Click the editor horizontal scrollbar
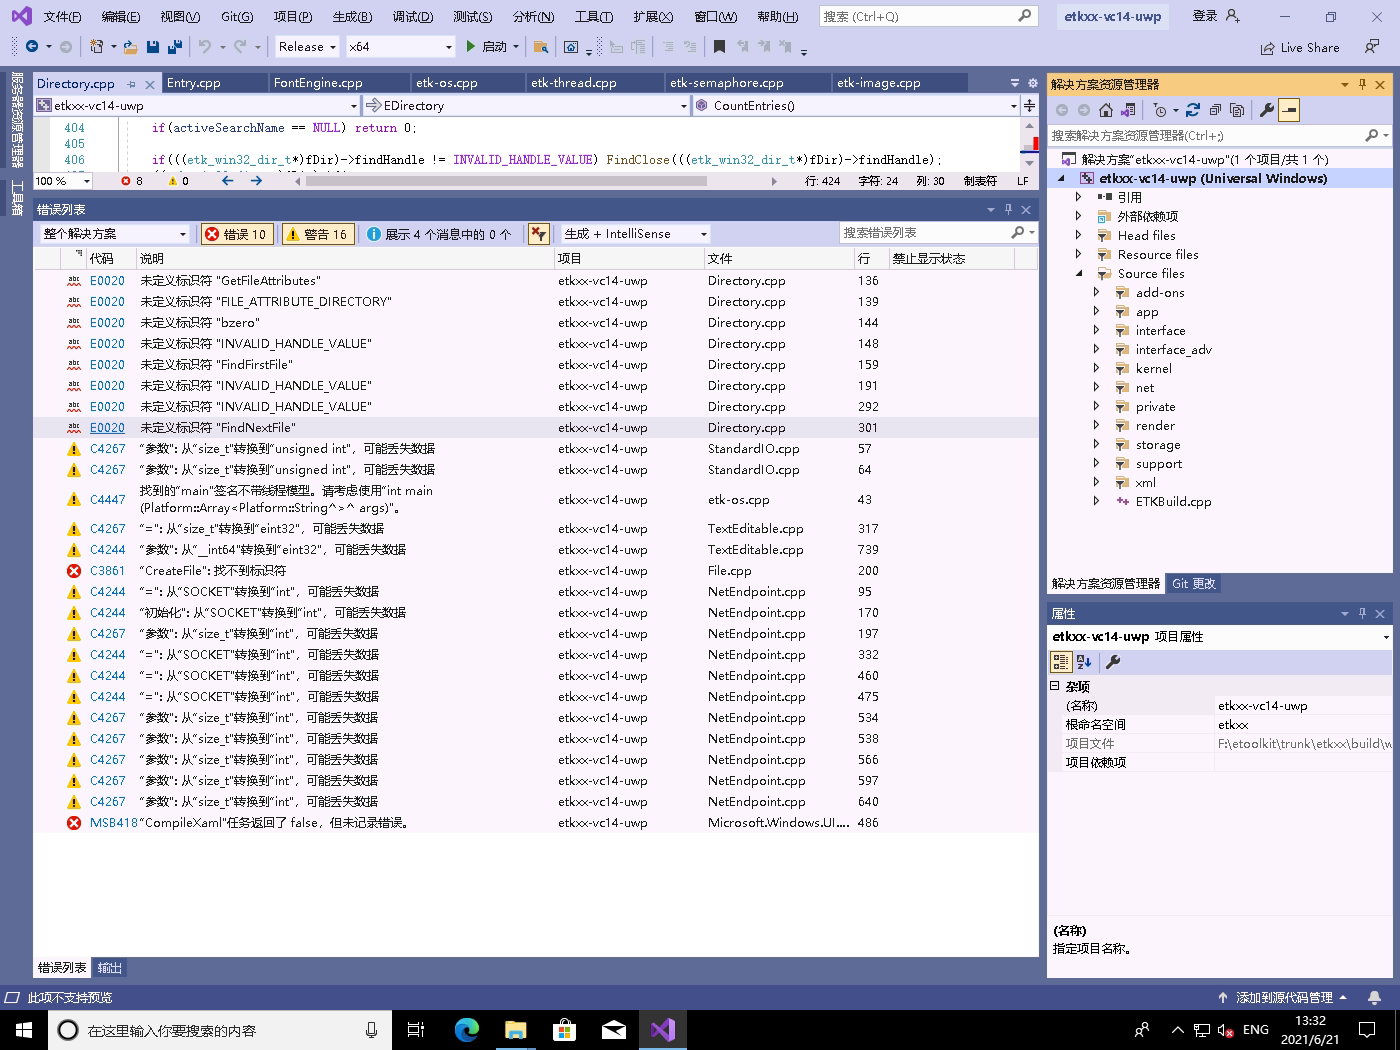 click(506, 181)
